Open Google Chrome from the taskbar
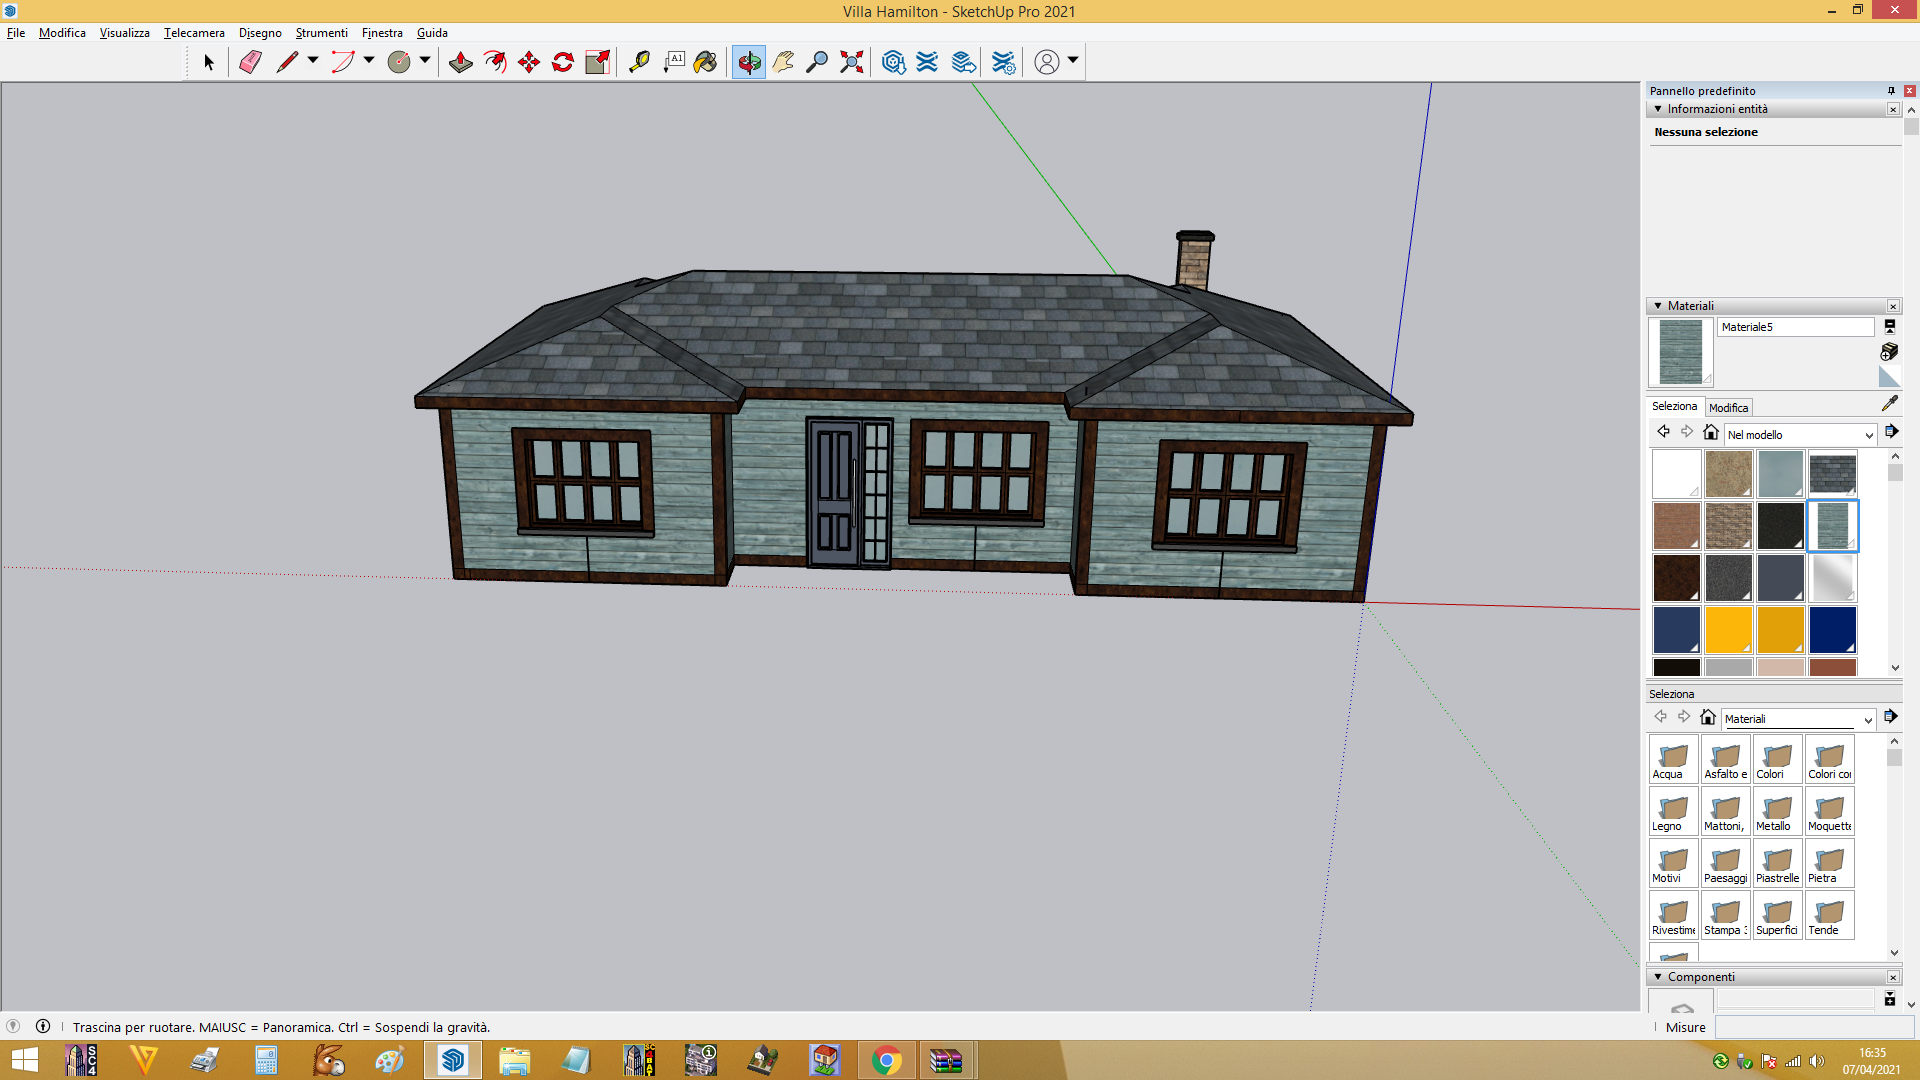Viewport: 1920px width, 1080px height. coord(886,1060)
